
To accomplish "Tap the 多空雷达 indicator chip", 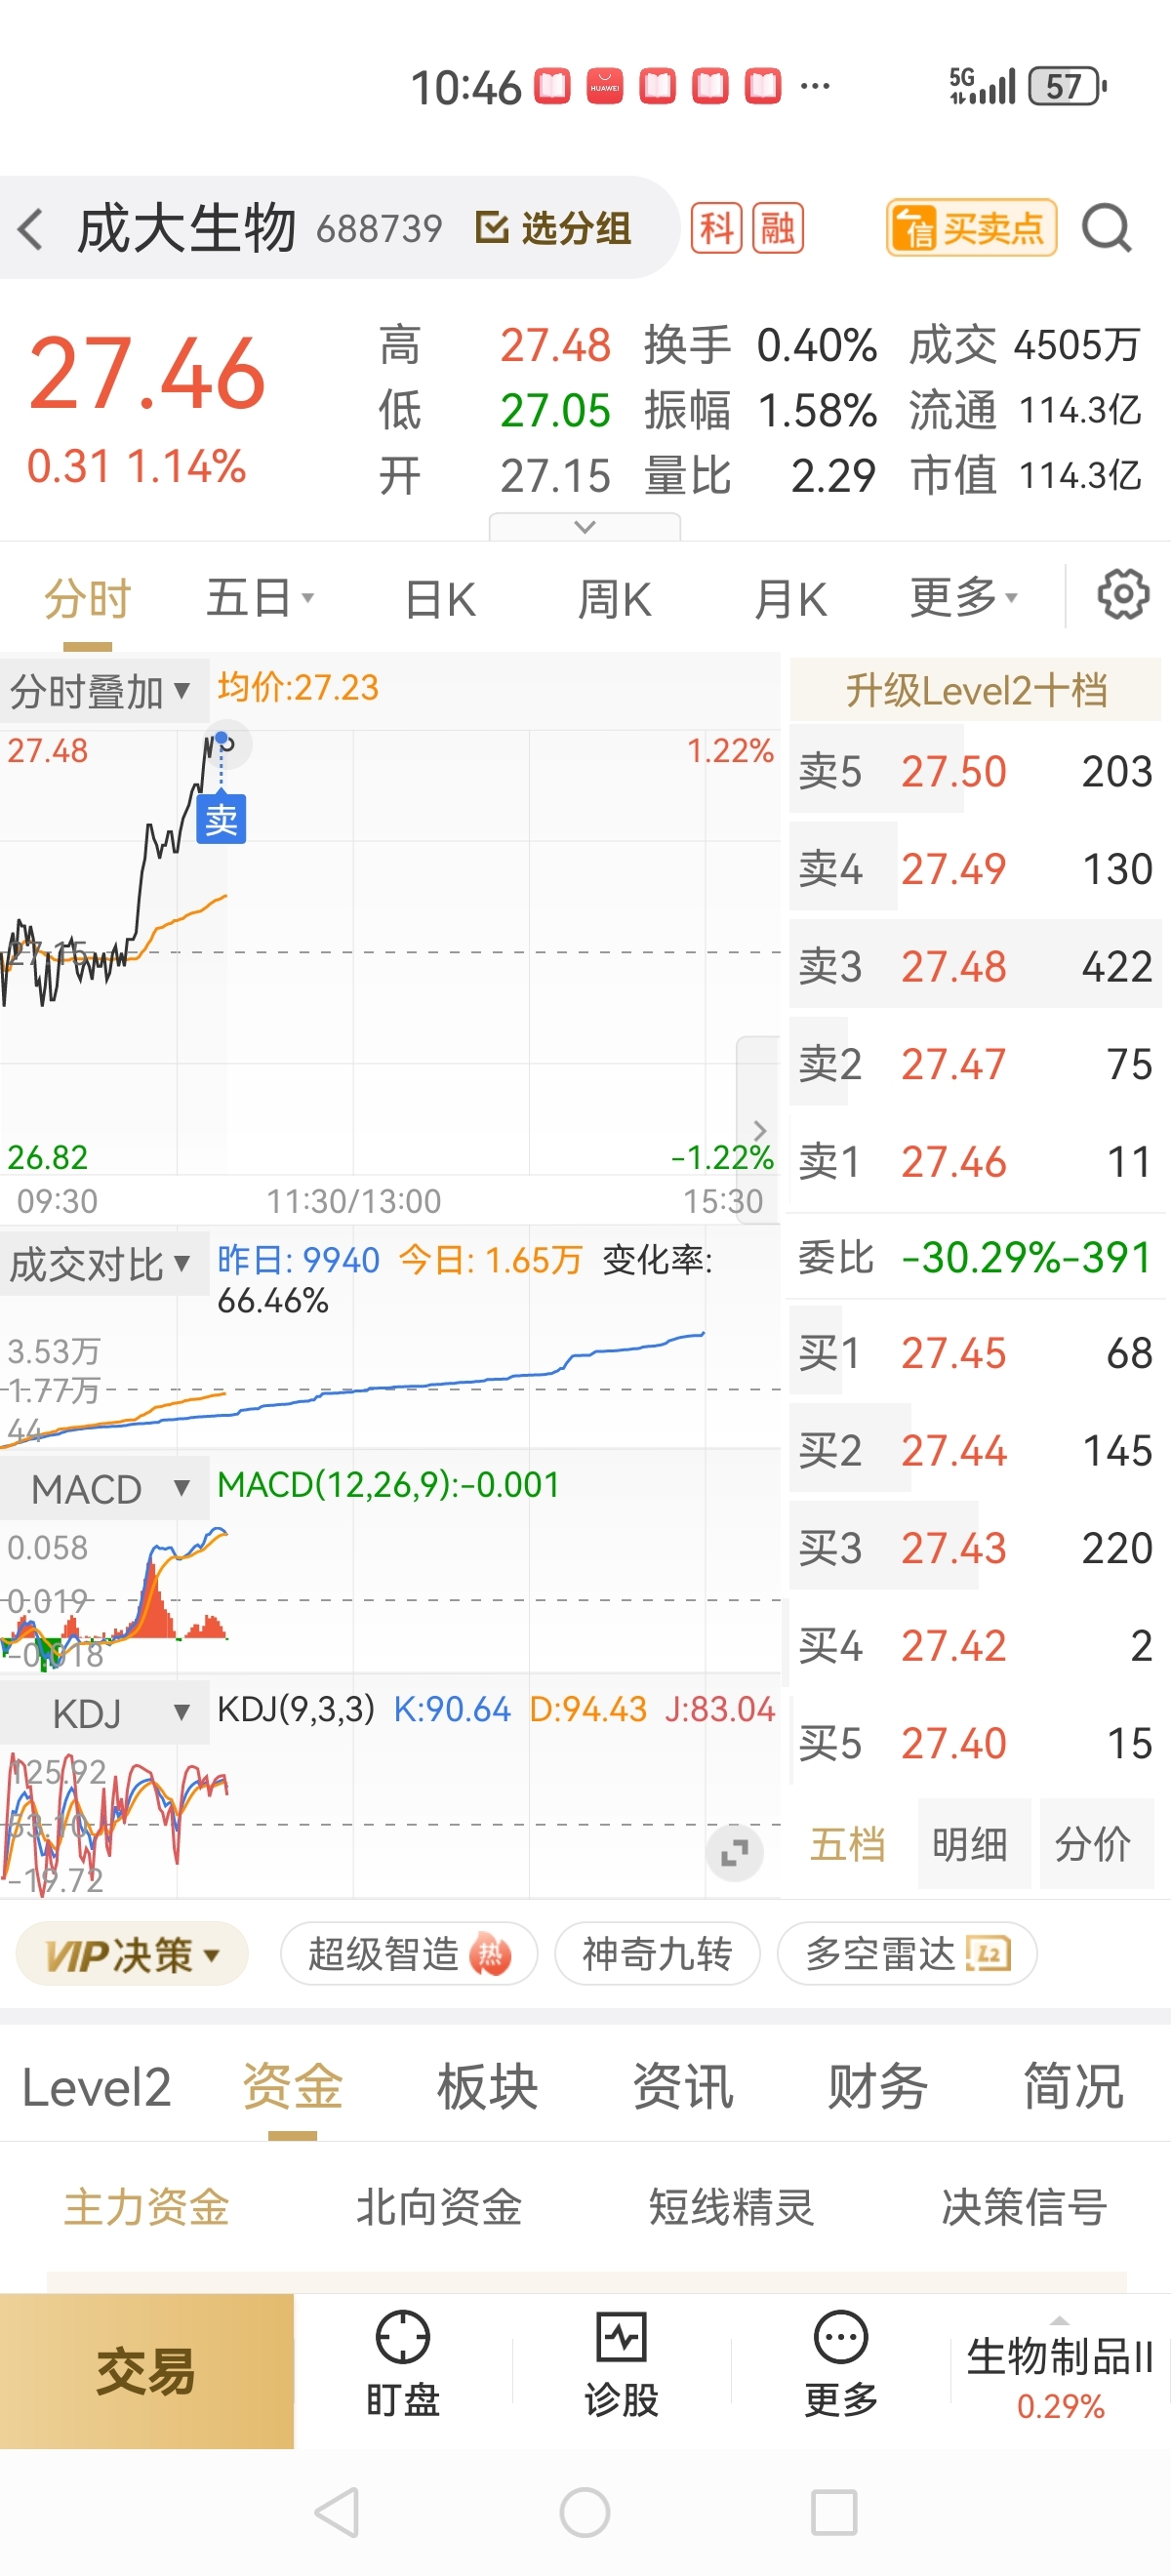I will click(907, 1954).
